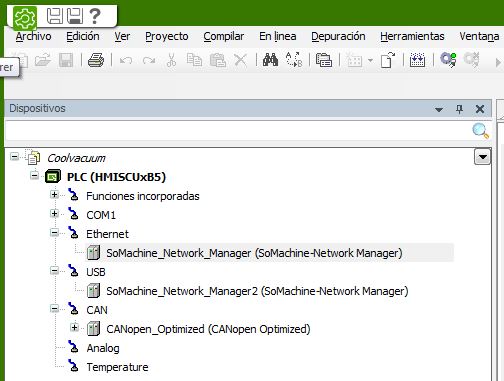Image resolution: width=504 pixels, height=381 pixels.
Task: Click the Save project toolbar icon
Action: pyautogui.click(x=66, y=60)
